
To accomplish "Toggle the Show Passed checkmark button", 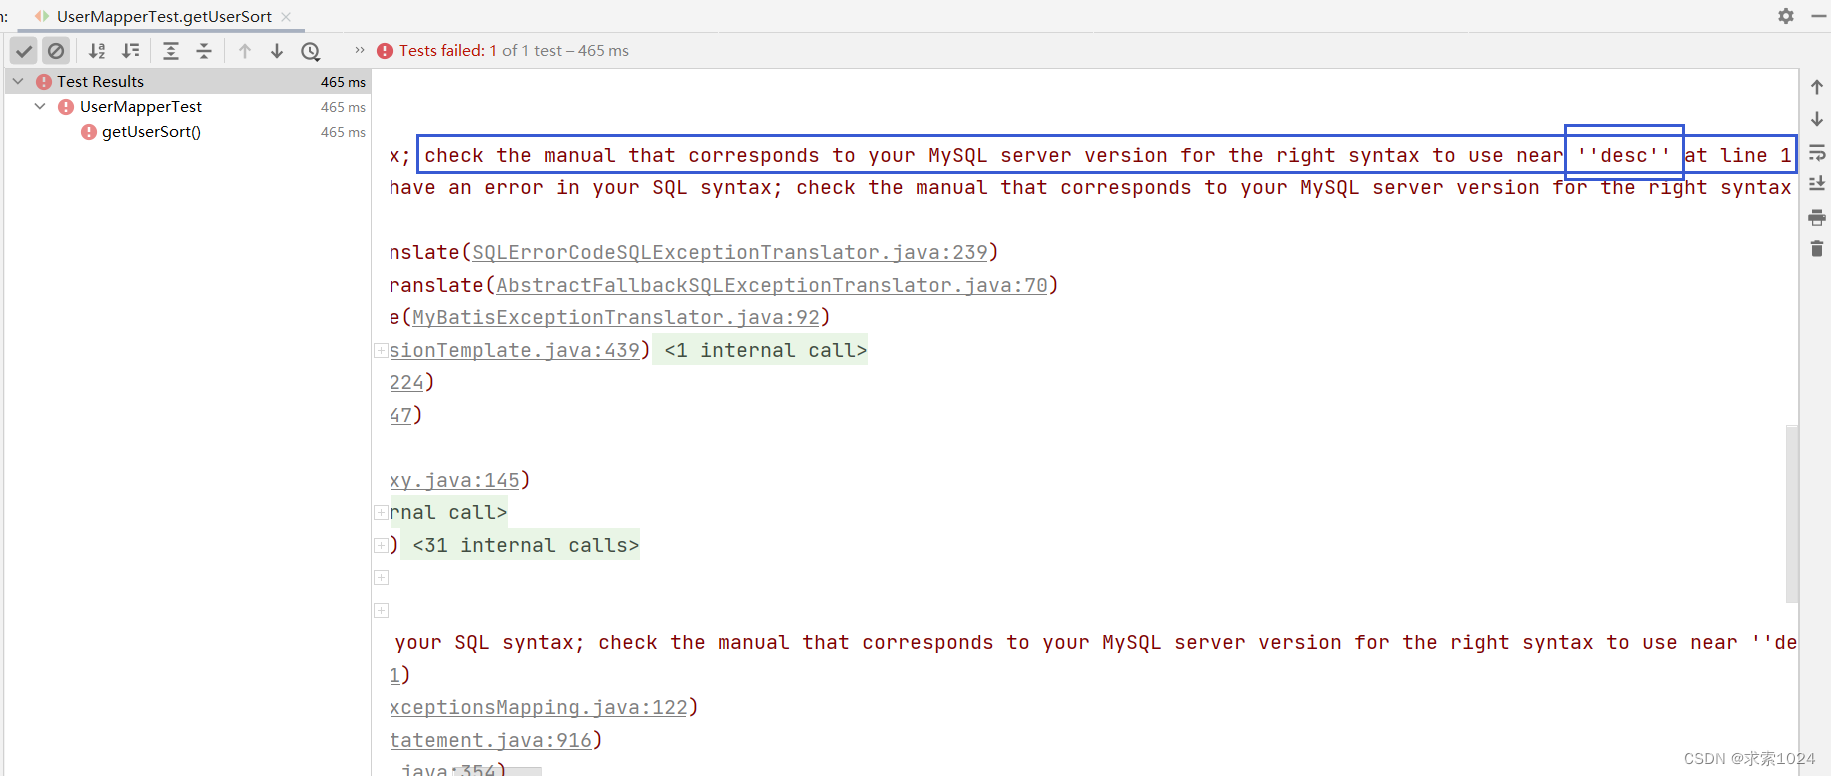I will coord(25,51).
